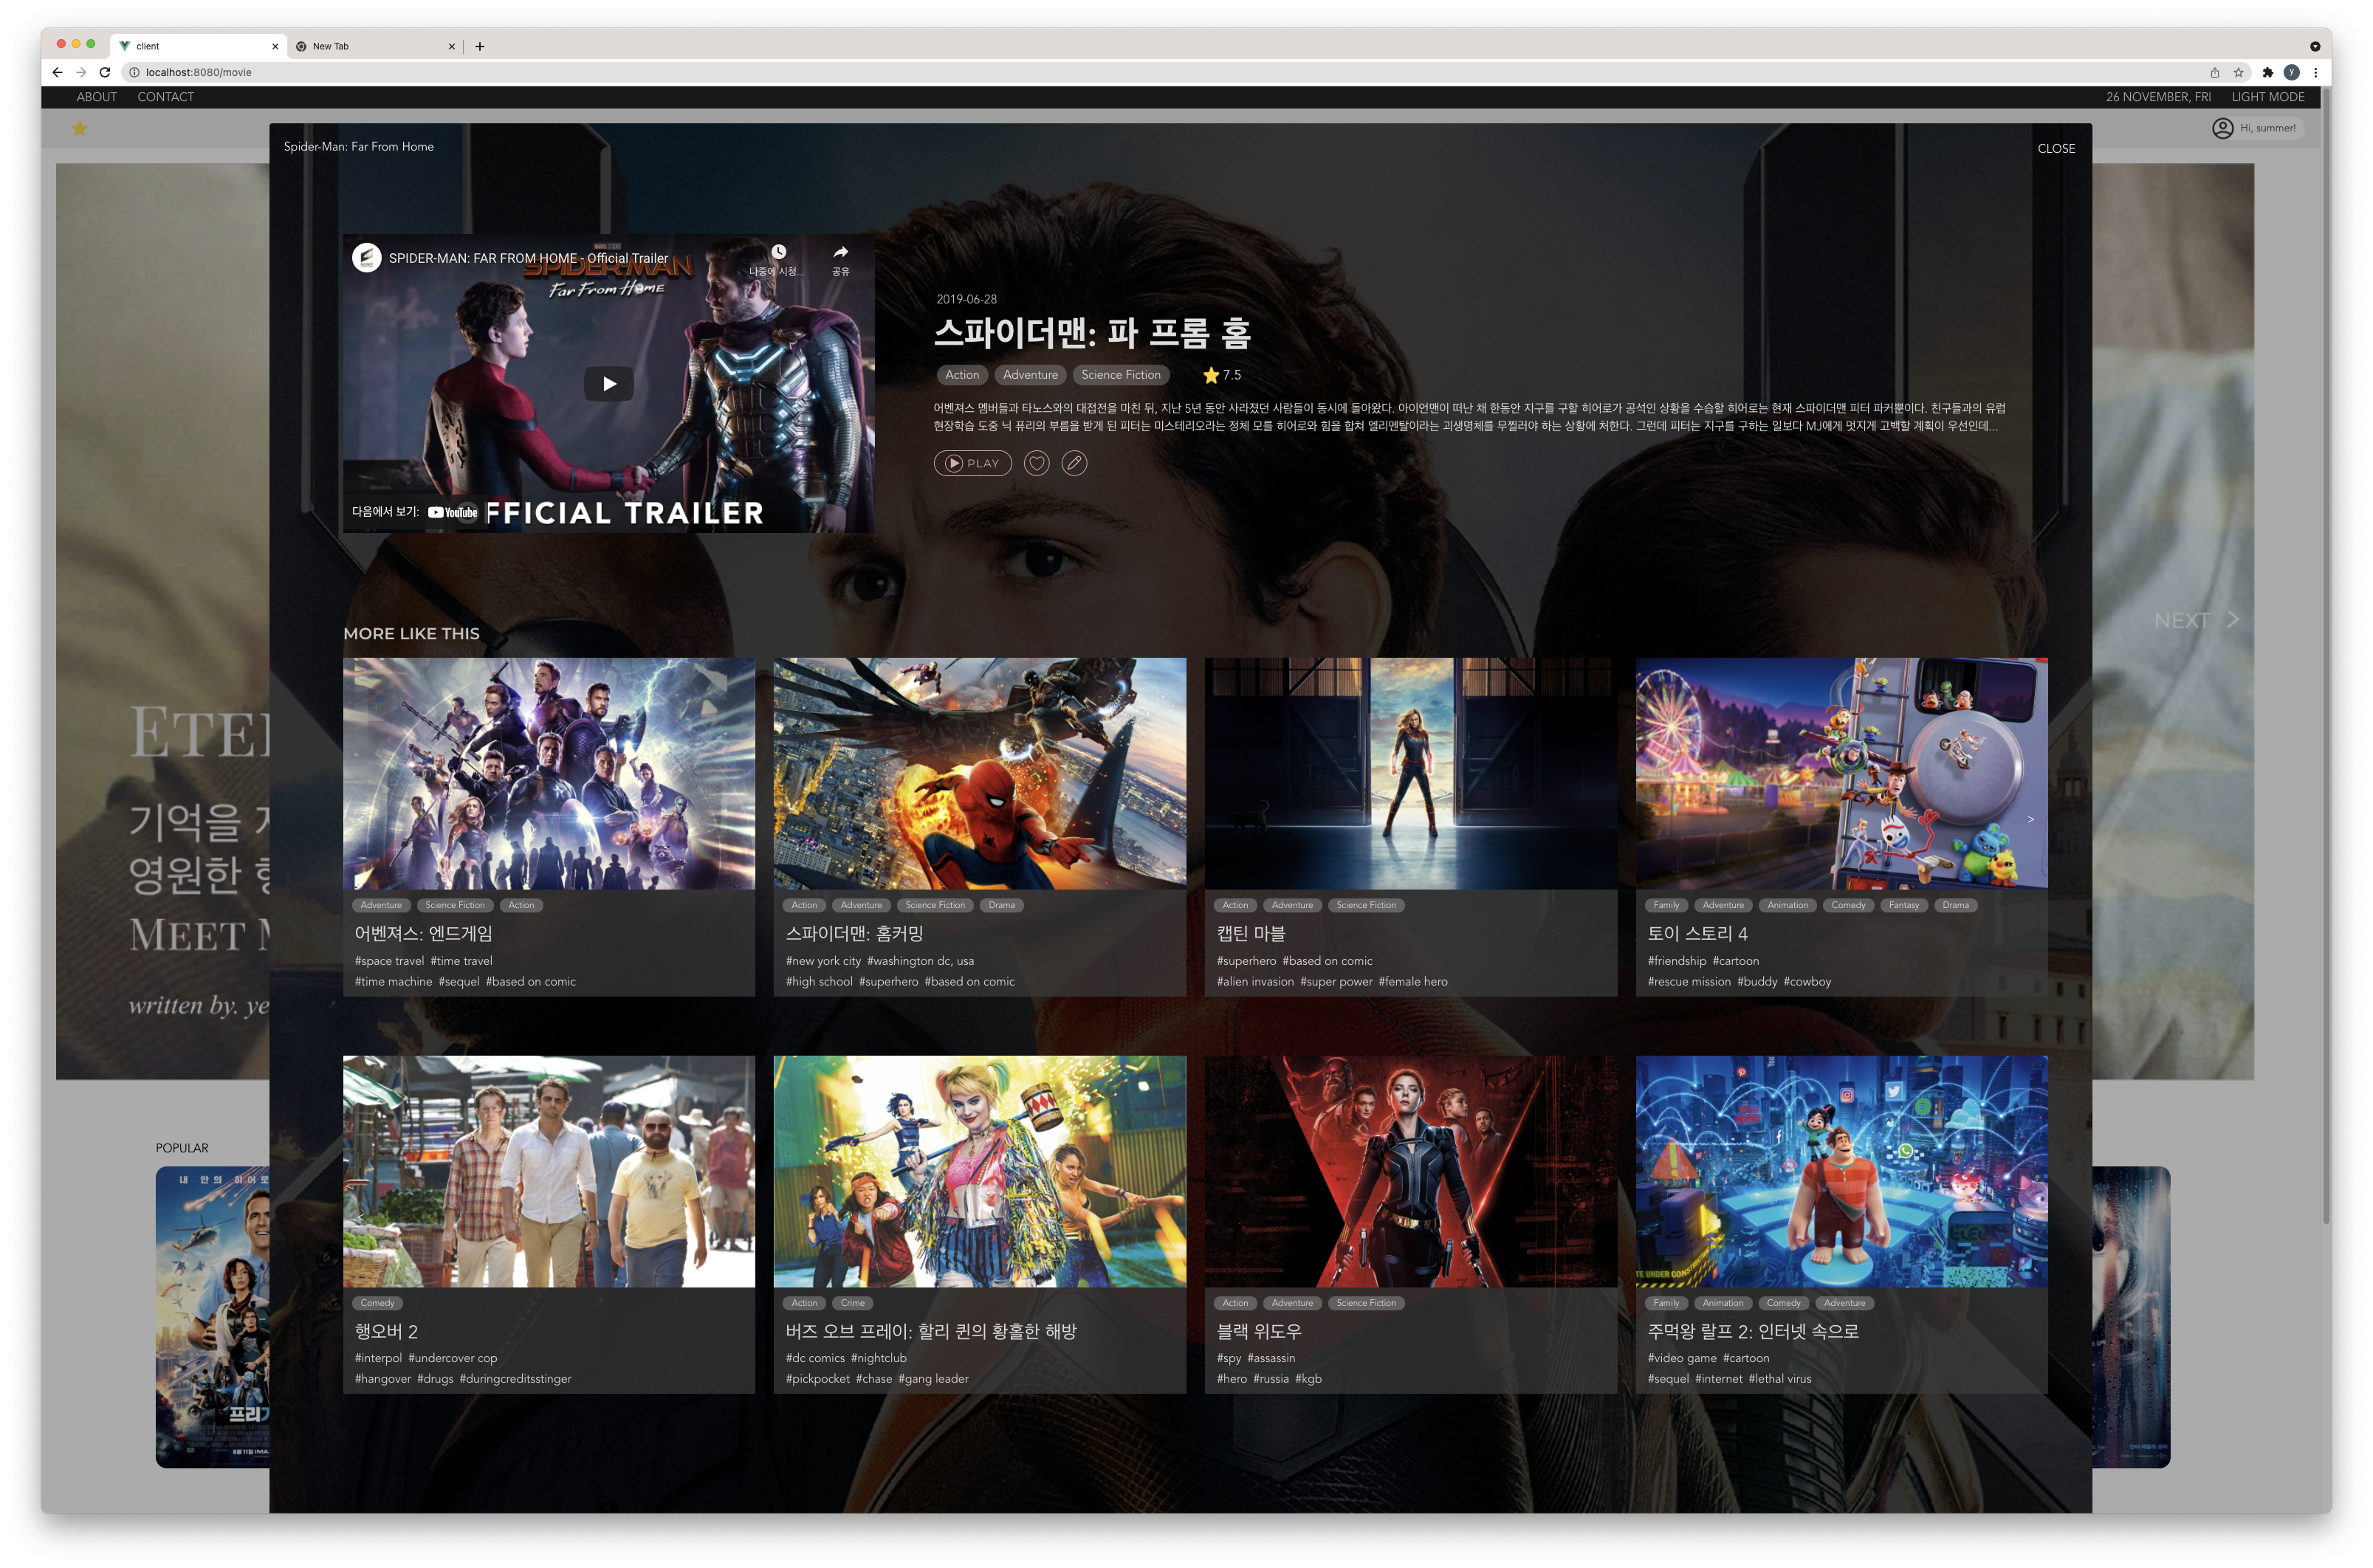Screen dimensions: 2373x1568
Task: Click the browser back arrow
Action: [57, 72]
